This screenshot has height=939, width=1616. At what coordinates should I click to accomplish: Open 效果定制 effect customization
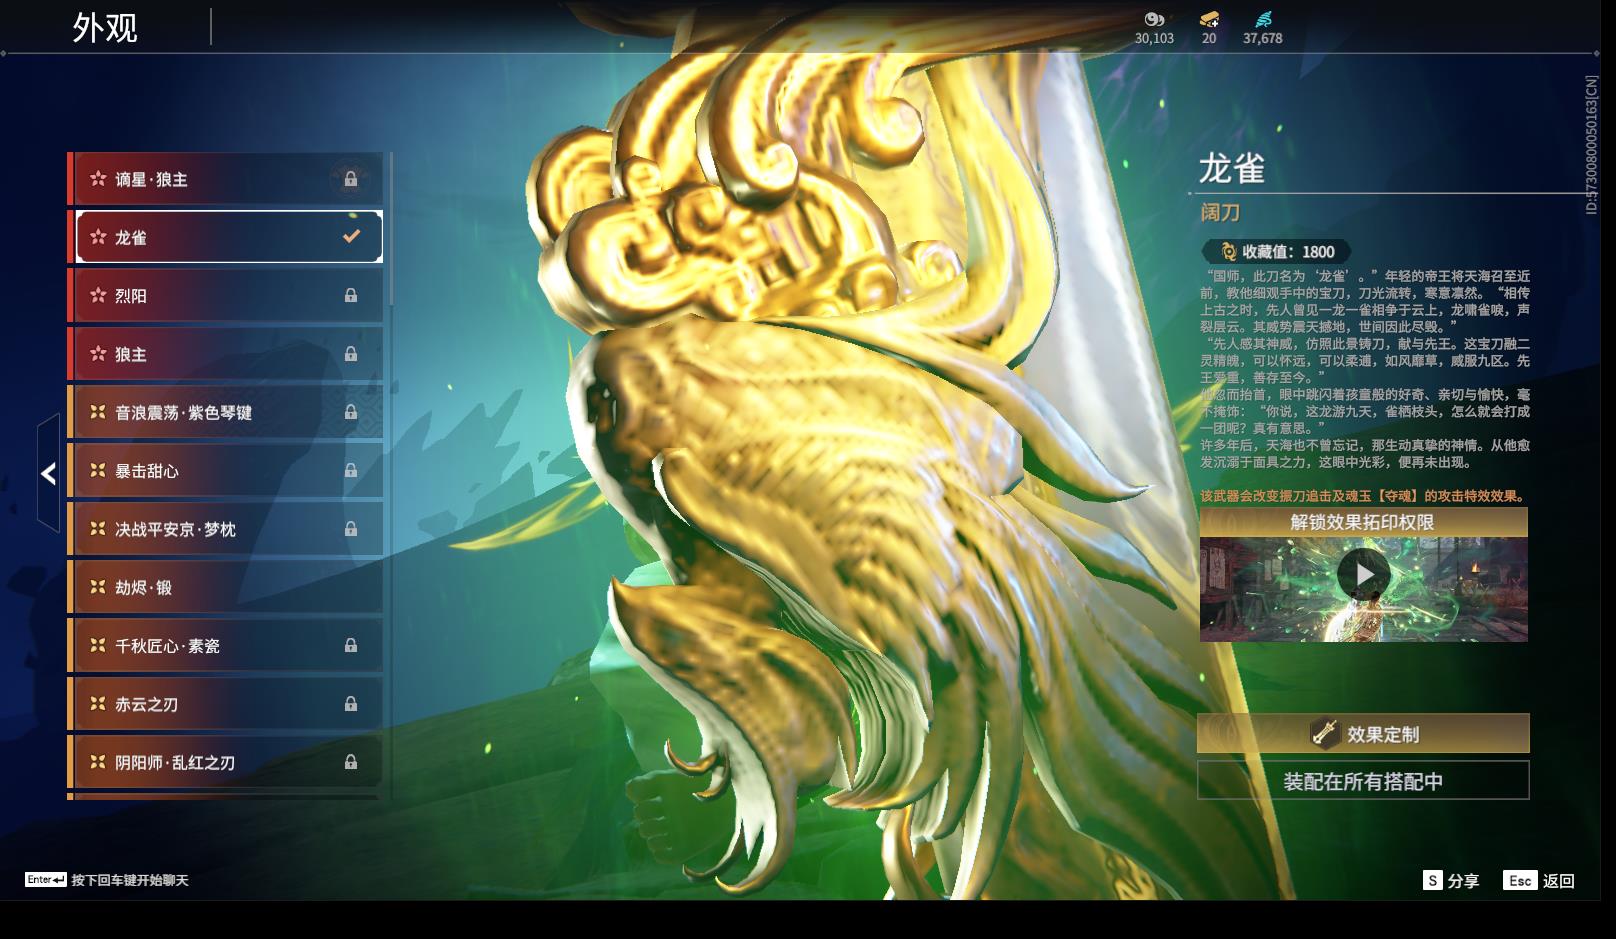tap(1363, 734)
